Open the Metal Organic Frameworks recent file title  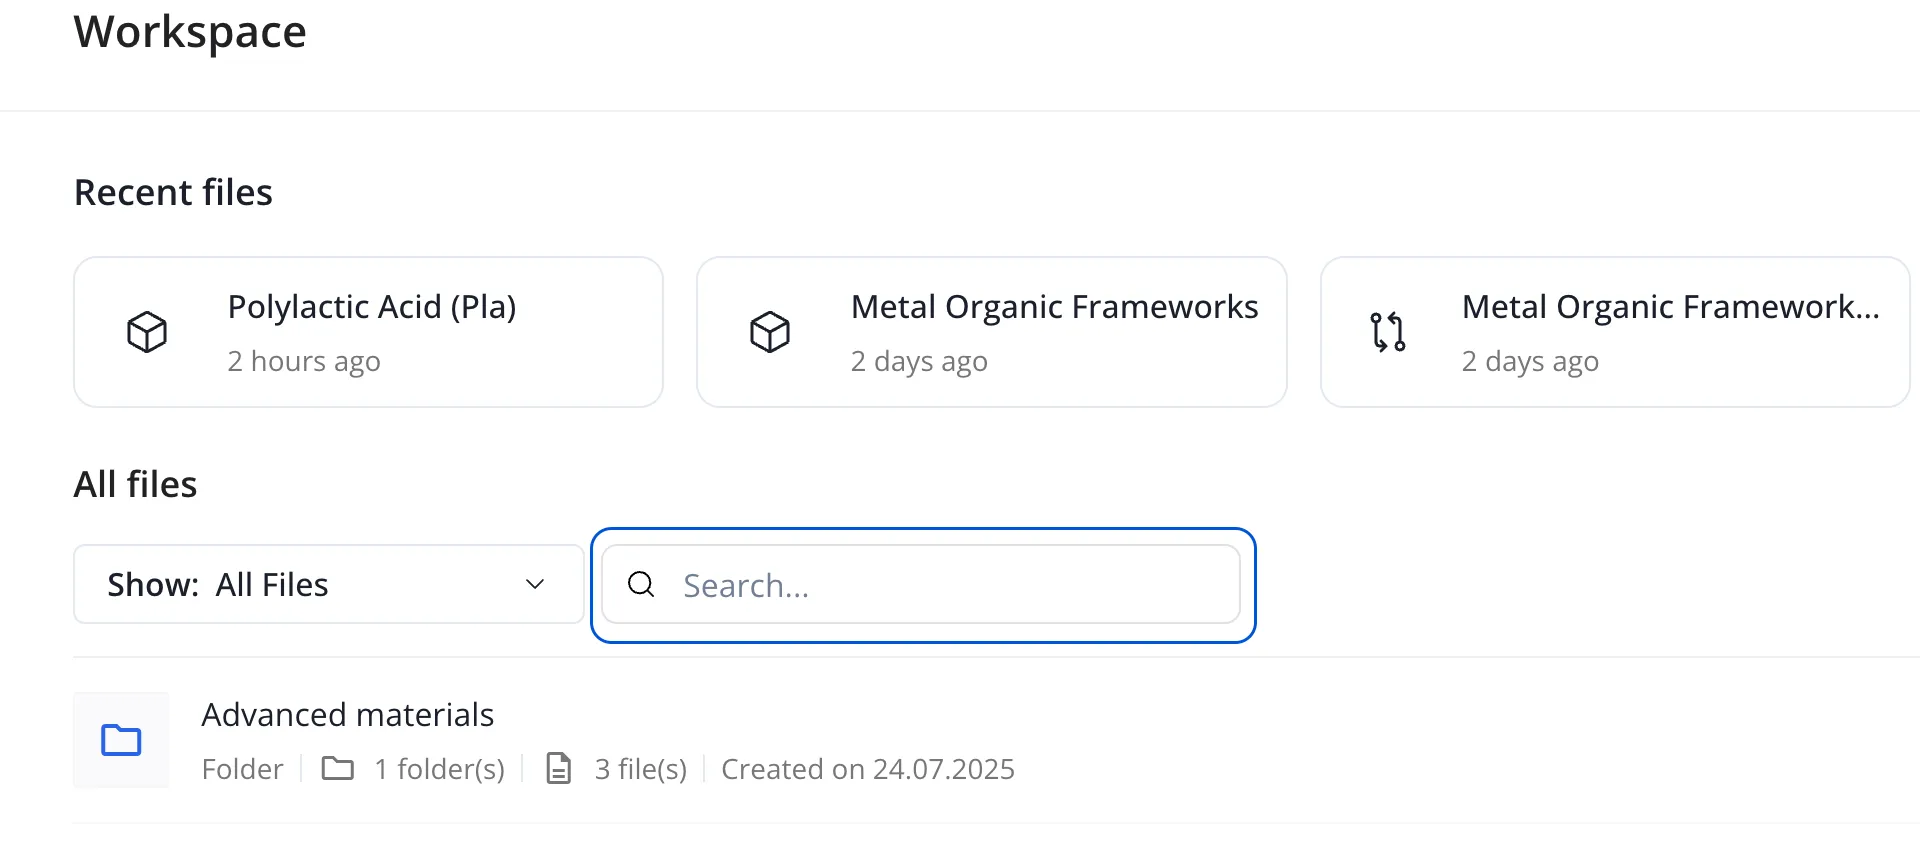[1055, 307]
